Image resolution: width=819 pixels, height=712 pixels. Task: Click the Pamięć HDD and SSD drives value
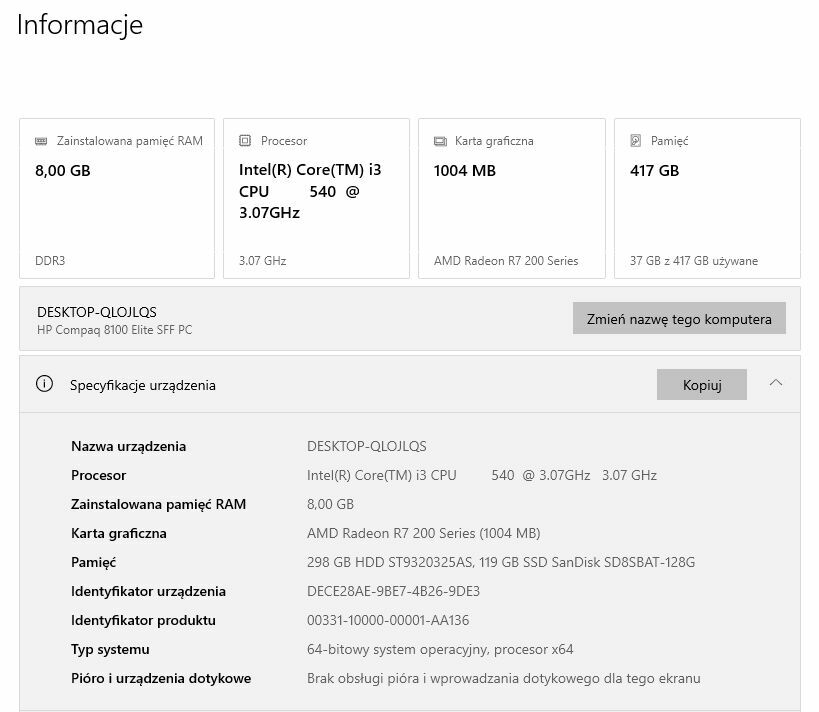pyautogui.click(x=500, y=562)
